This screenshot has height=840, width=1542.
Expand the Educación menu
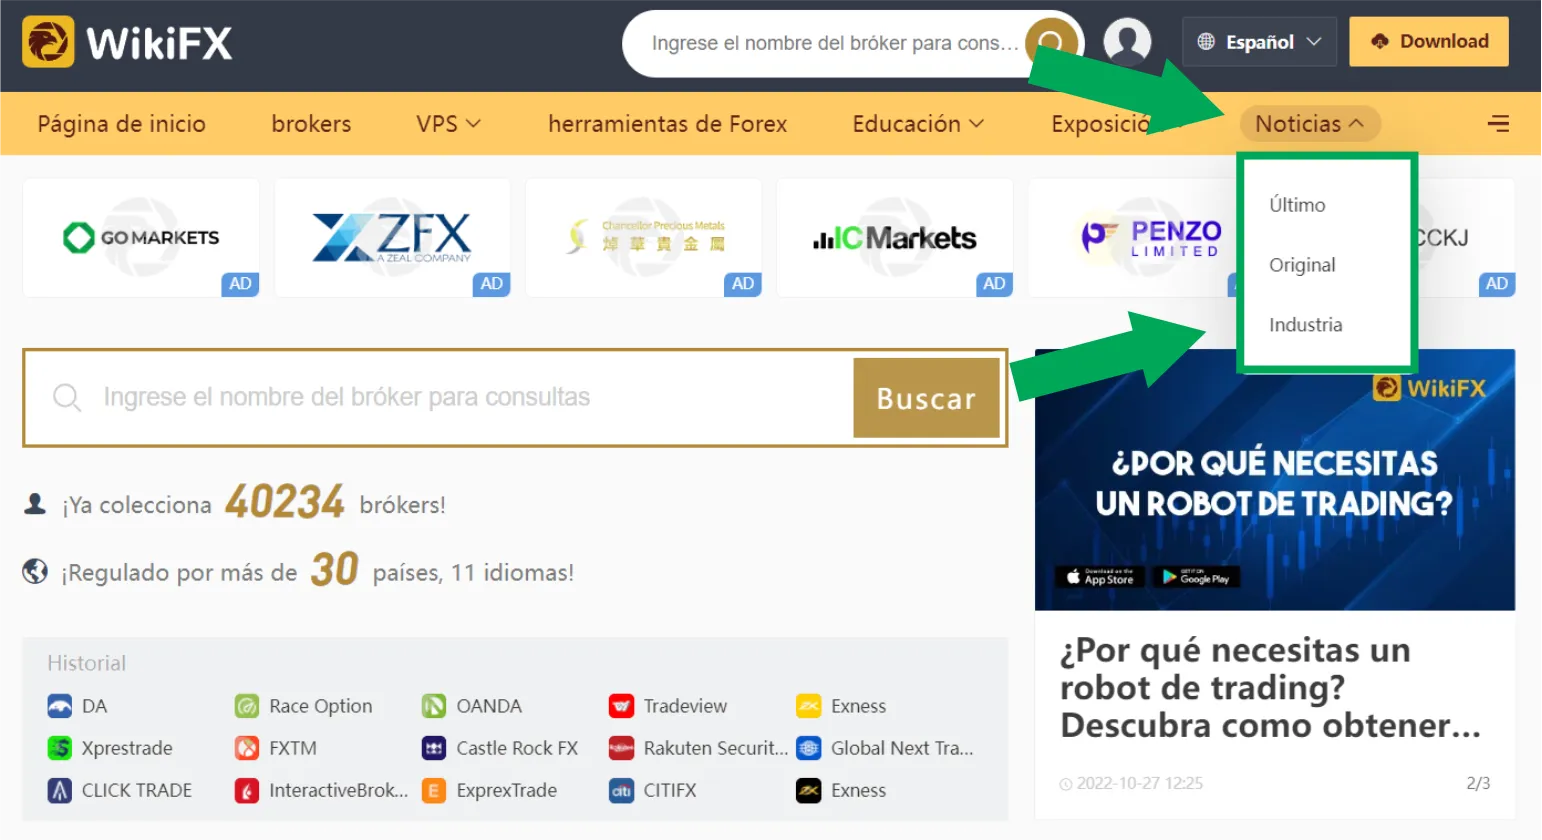coord(918,124)
